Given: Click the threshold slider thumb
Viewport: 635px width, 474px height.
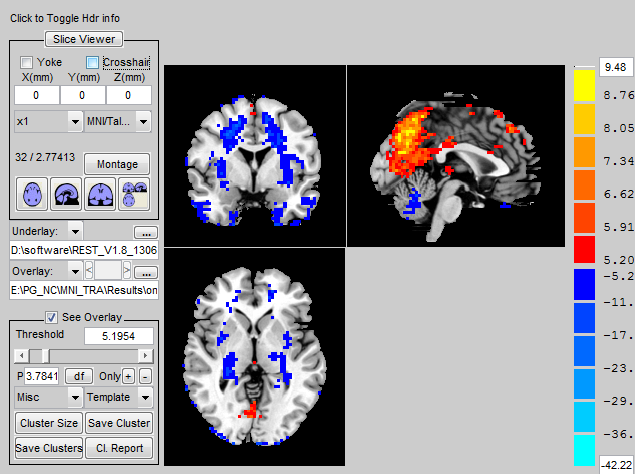Looking at the screenshot, I should click(45, 356).
